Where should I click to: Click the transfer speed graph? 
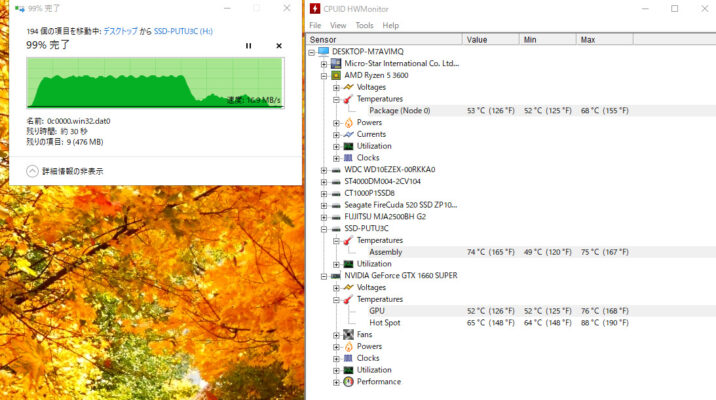pos(155,83)
